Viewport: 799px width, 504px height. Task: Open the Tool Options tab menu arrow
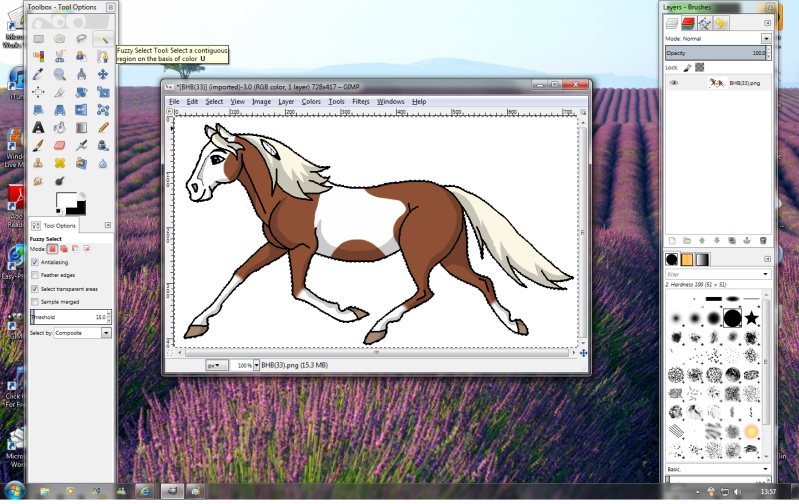click(x=108, y=225)
